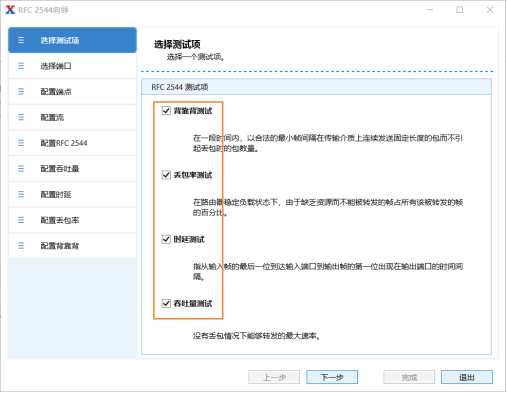The width and height of the screenshot is (507, 393).
Task: Click the 下一步 button
Action: (332, 377)
